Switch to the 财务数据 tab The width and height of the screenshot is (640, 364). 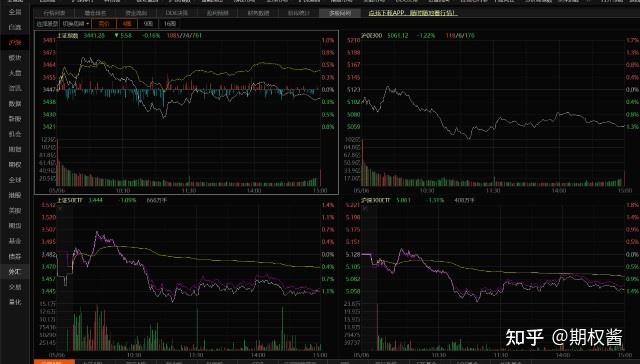pos(258,13)
